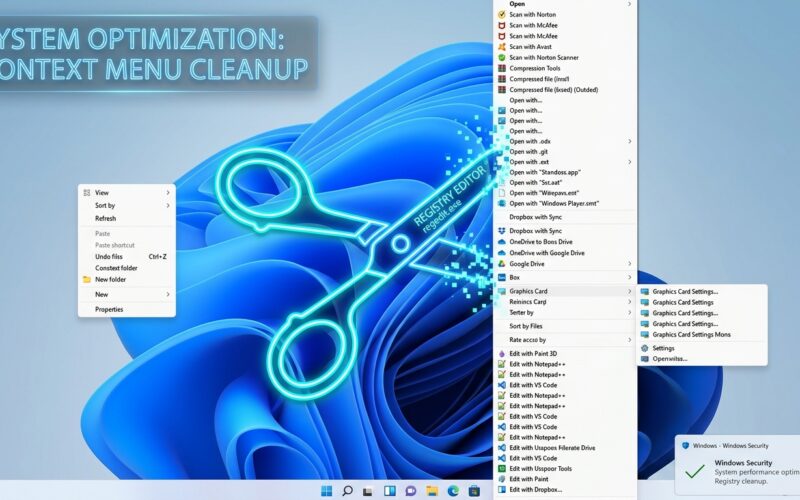Click the green icon beside Edit with Usspoor Tools

(502, 468)
